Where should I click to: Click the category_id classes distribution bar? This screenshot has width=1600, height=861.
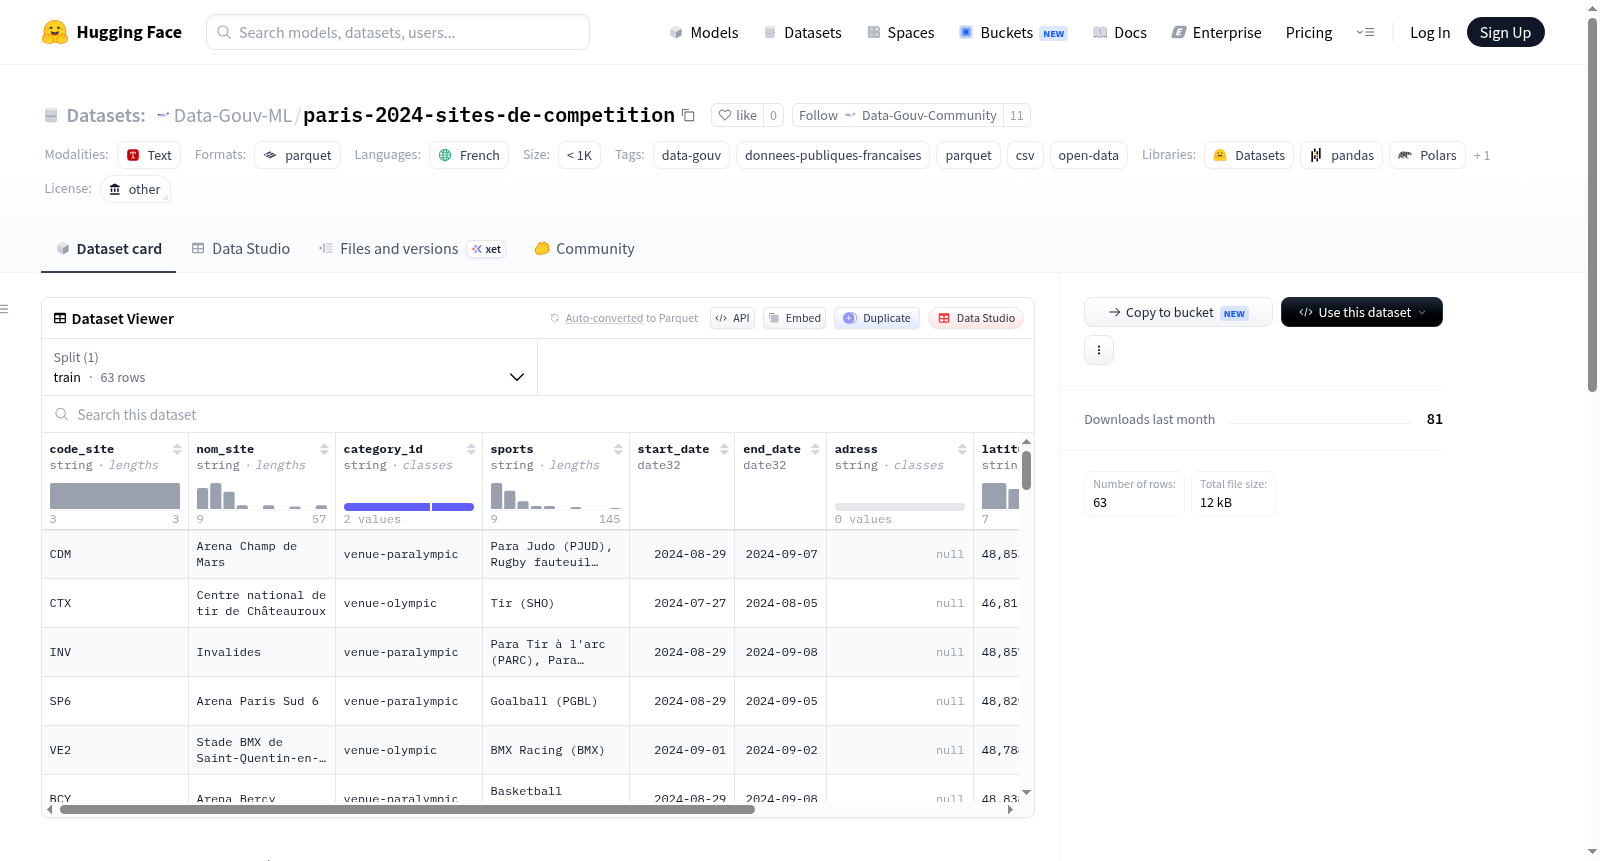[409, 507]
